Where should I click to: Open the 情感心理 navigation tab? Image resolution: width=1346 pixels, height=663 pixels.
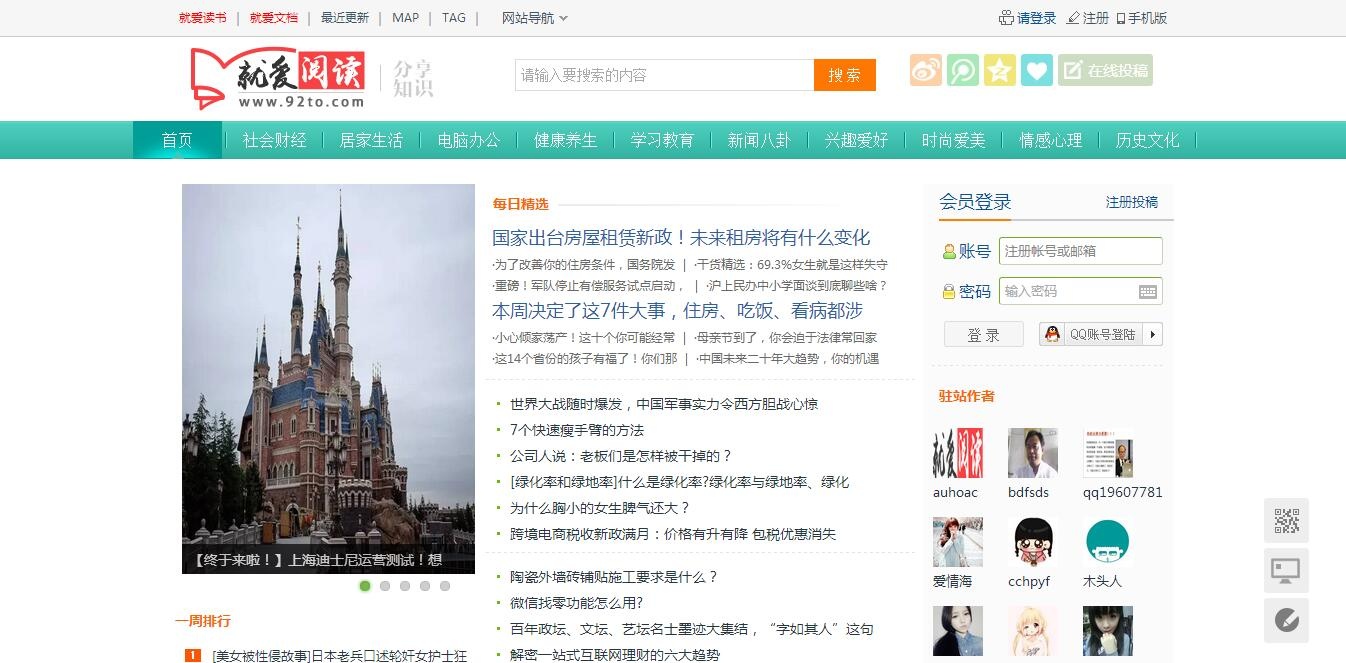[1050, 140]
